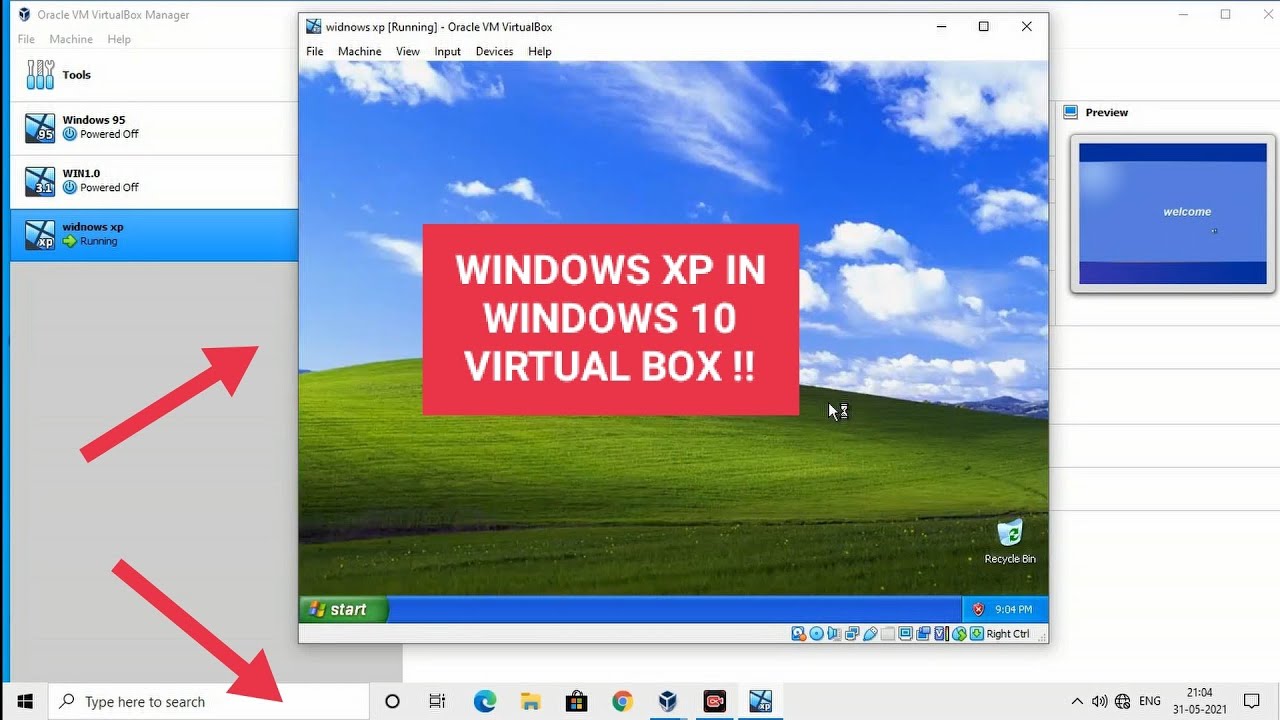Click the network globe icon in system tray
Image resolution: width=1280 pixels, height=720 pixels.
click(x=1122, y=701)
